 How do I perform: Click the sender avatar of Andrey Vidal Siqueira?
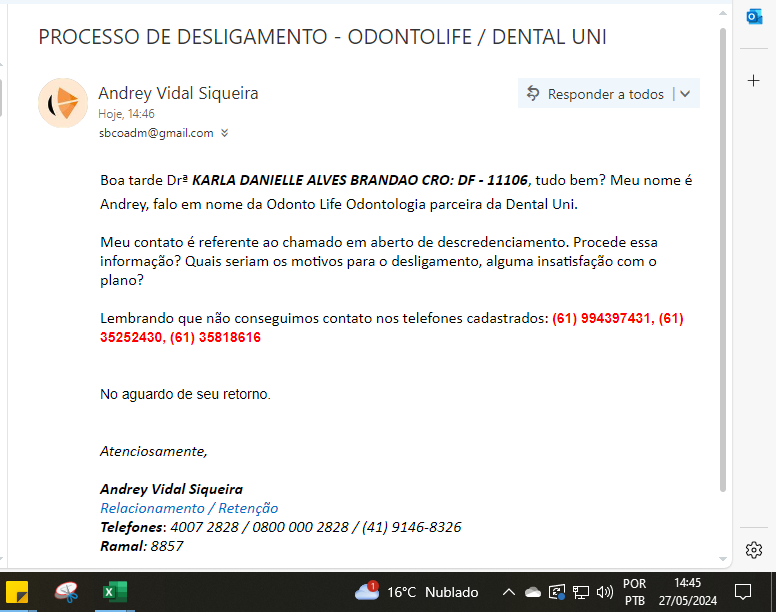coord(63,103)
